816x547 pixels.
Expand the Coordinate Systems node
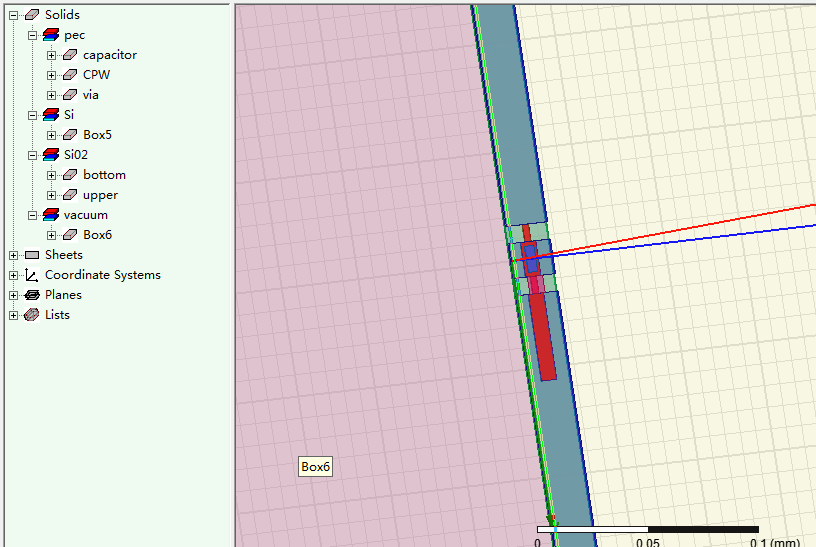14,275
